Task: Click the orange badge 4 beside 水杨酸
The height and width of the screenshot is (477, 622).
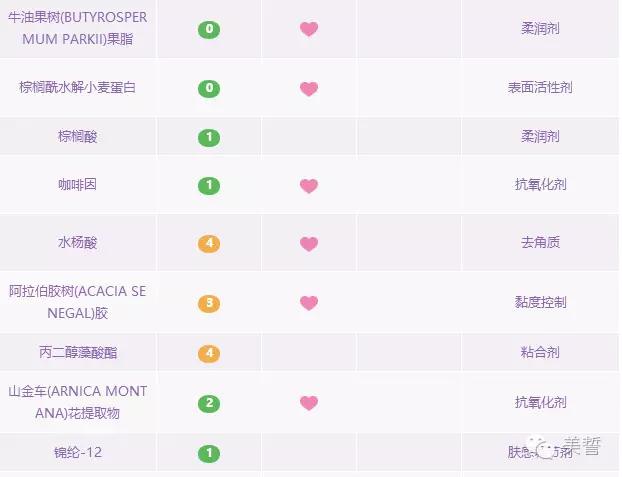Action: click(x=209, y=243)
